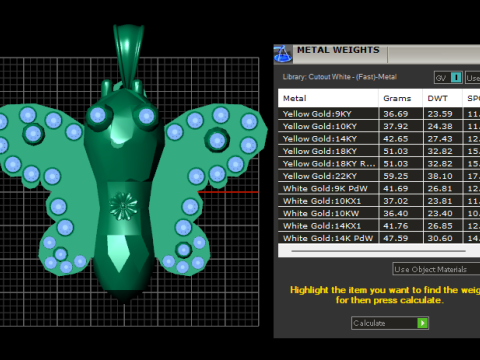
Task: Select the White Gold:9K PdW row
Action: coord(379,188)
